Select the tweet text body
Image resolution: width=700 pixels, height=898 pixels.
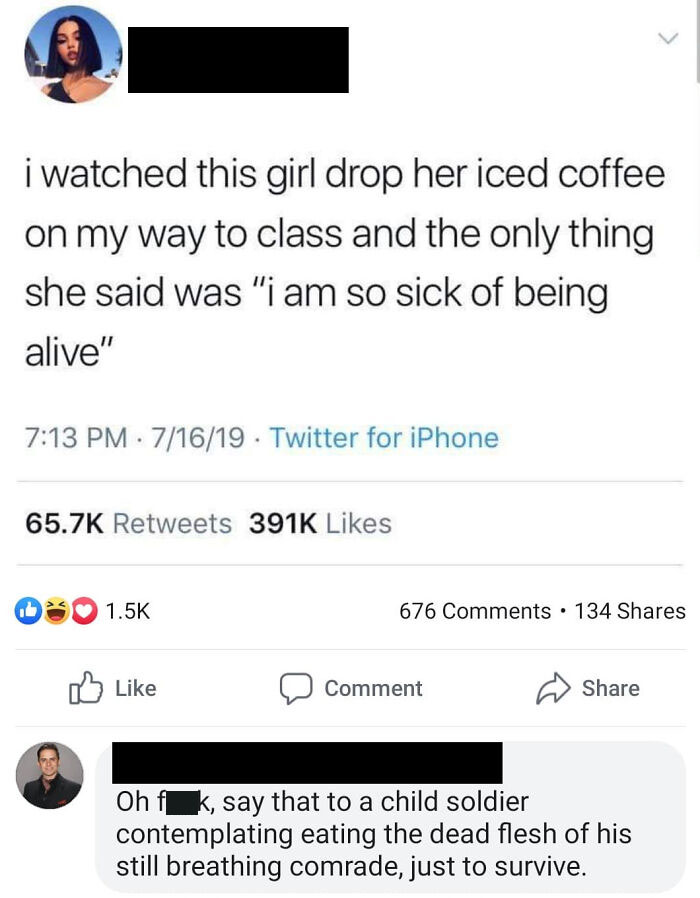340,255
